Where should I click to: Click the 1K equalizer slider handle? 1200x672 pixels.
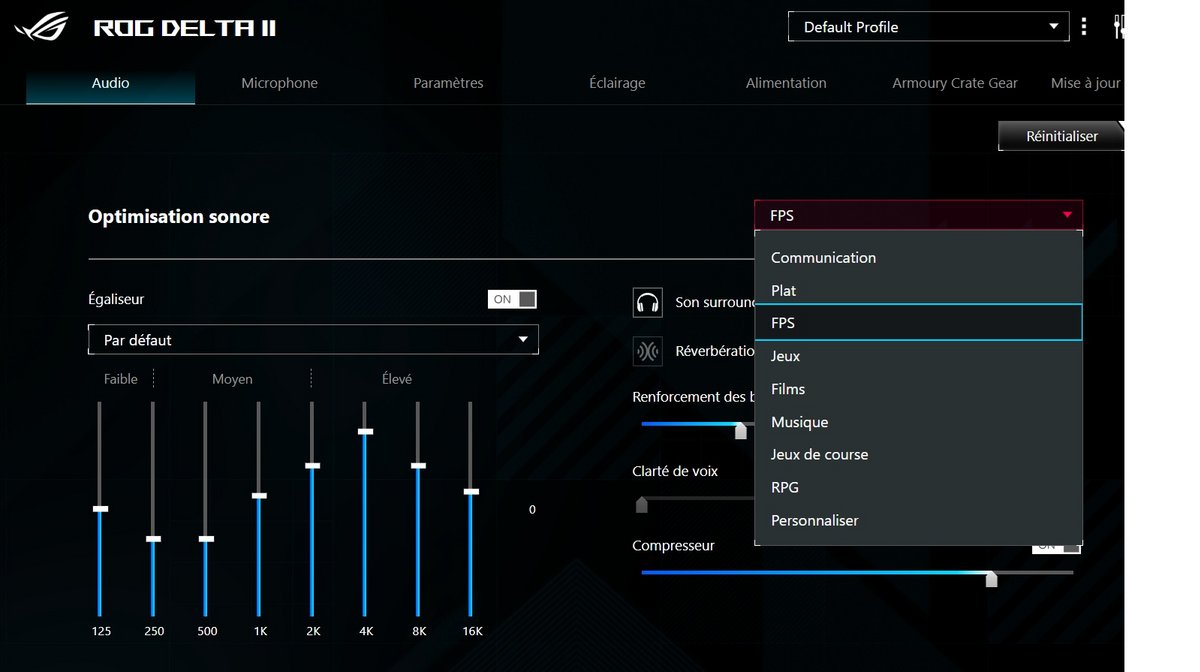pos(259,496)
